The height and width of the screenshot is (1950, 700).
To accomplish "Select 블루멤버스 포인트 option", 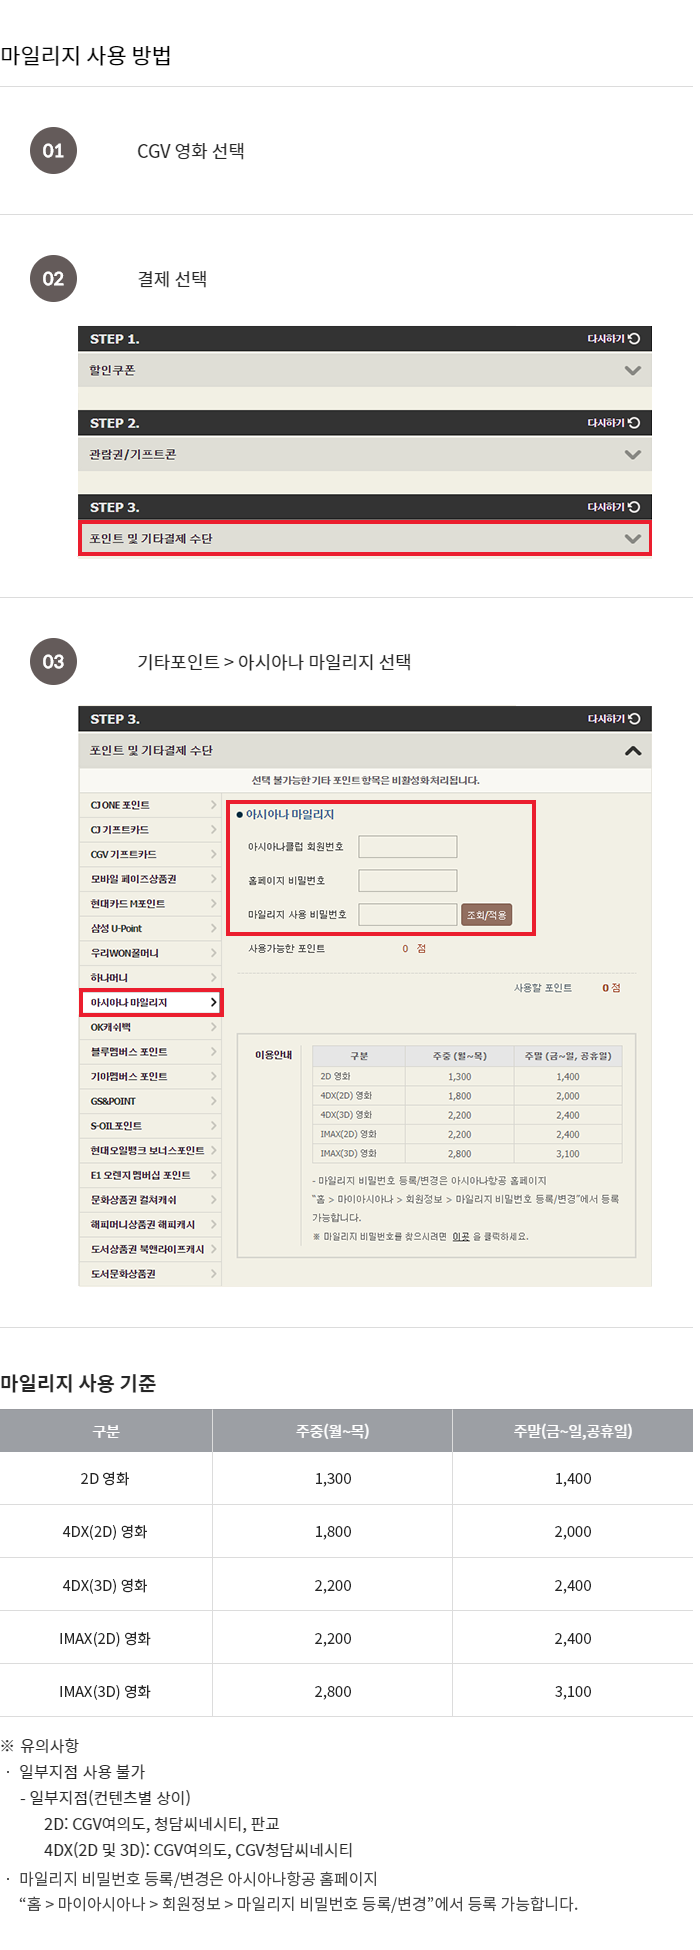I will (151, 1052).
